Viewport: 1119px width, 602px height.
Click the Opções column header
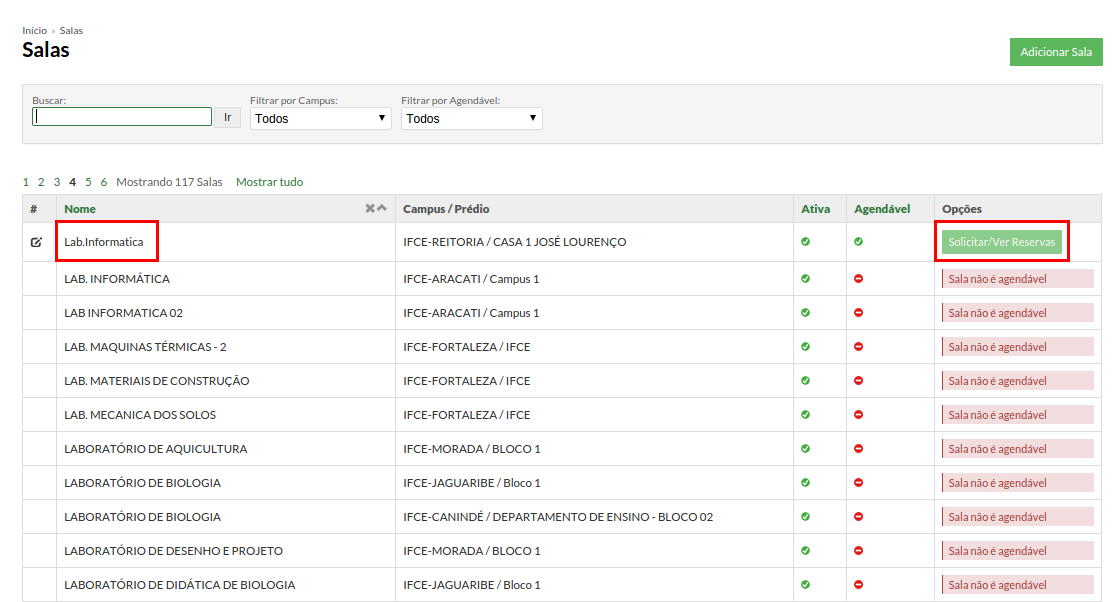962,209
